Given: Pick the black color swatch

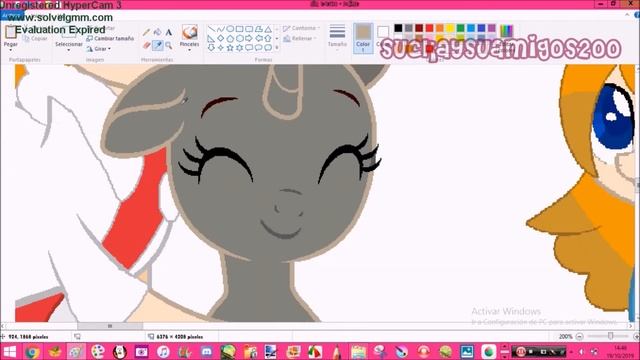Looking at the screenshot, I should tap(398, 28).
